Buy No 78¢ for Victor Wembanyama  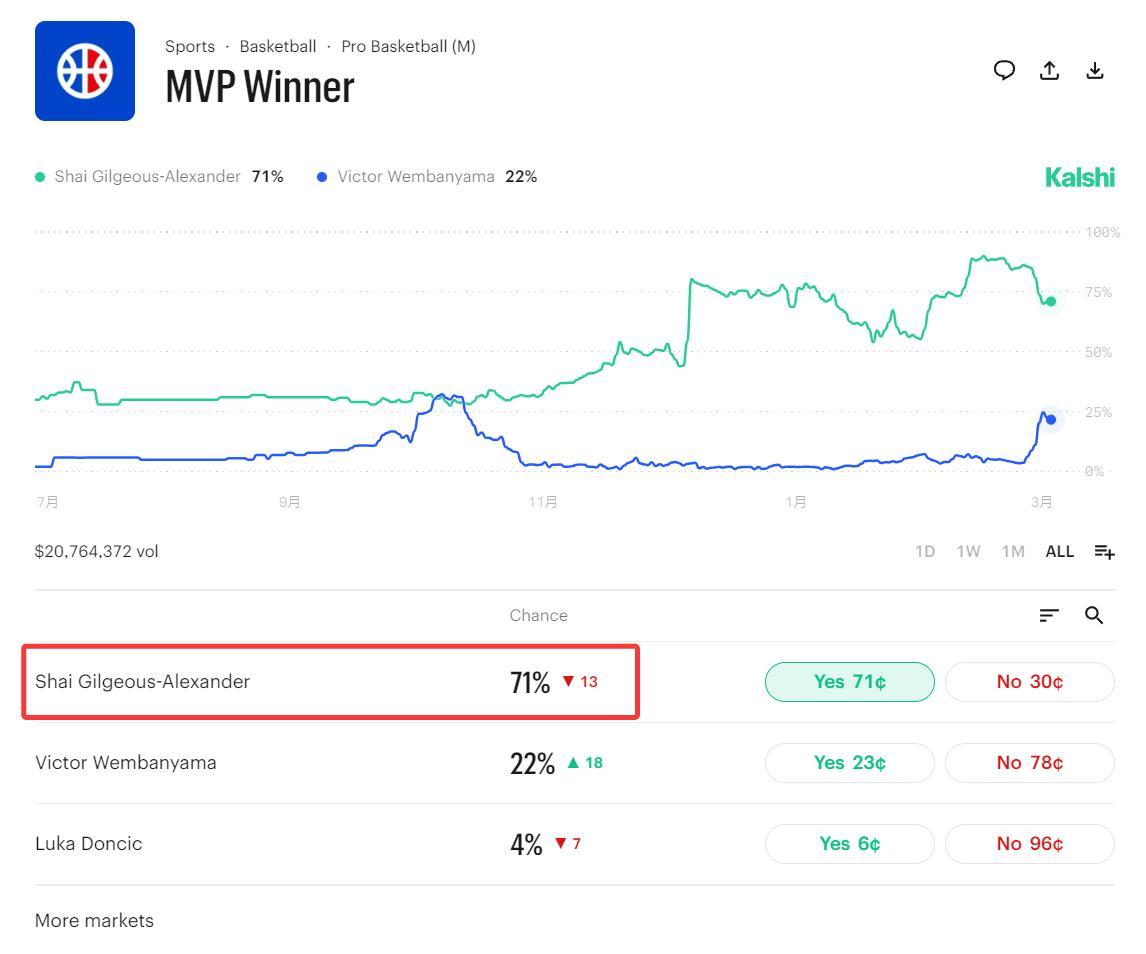pos(1029,763)
